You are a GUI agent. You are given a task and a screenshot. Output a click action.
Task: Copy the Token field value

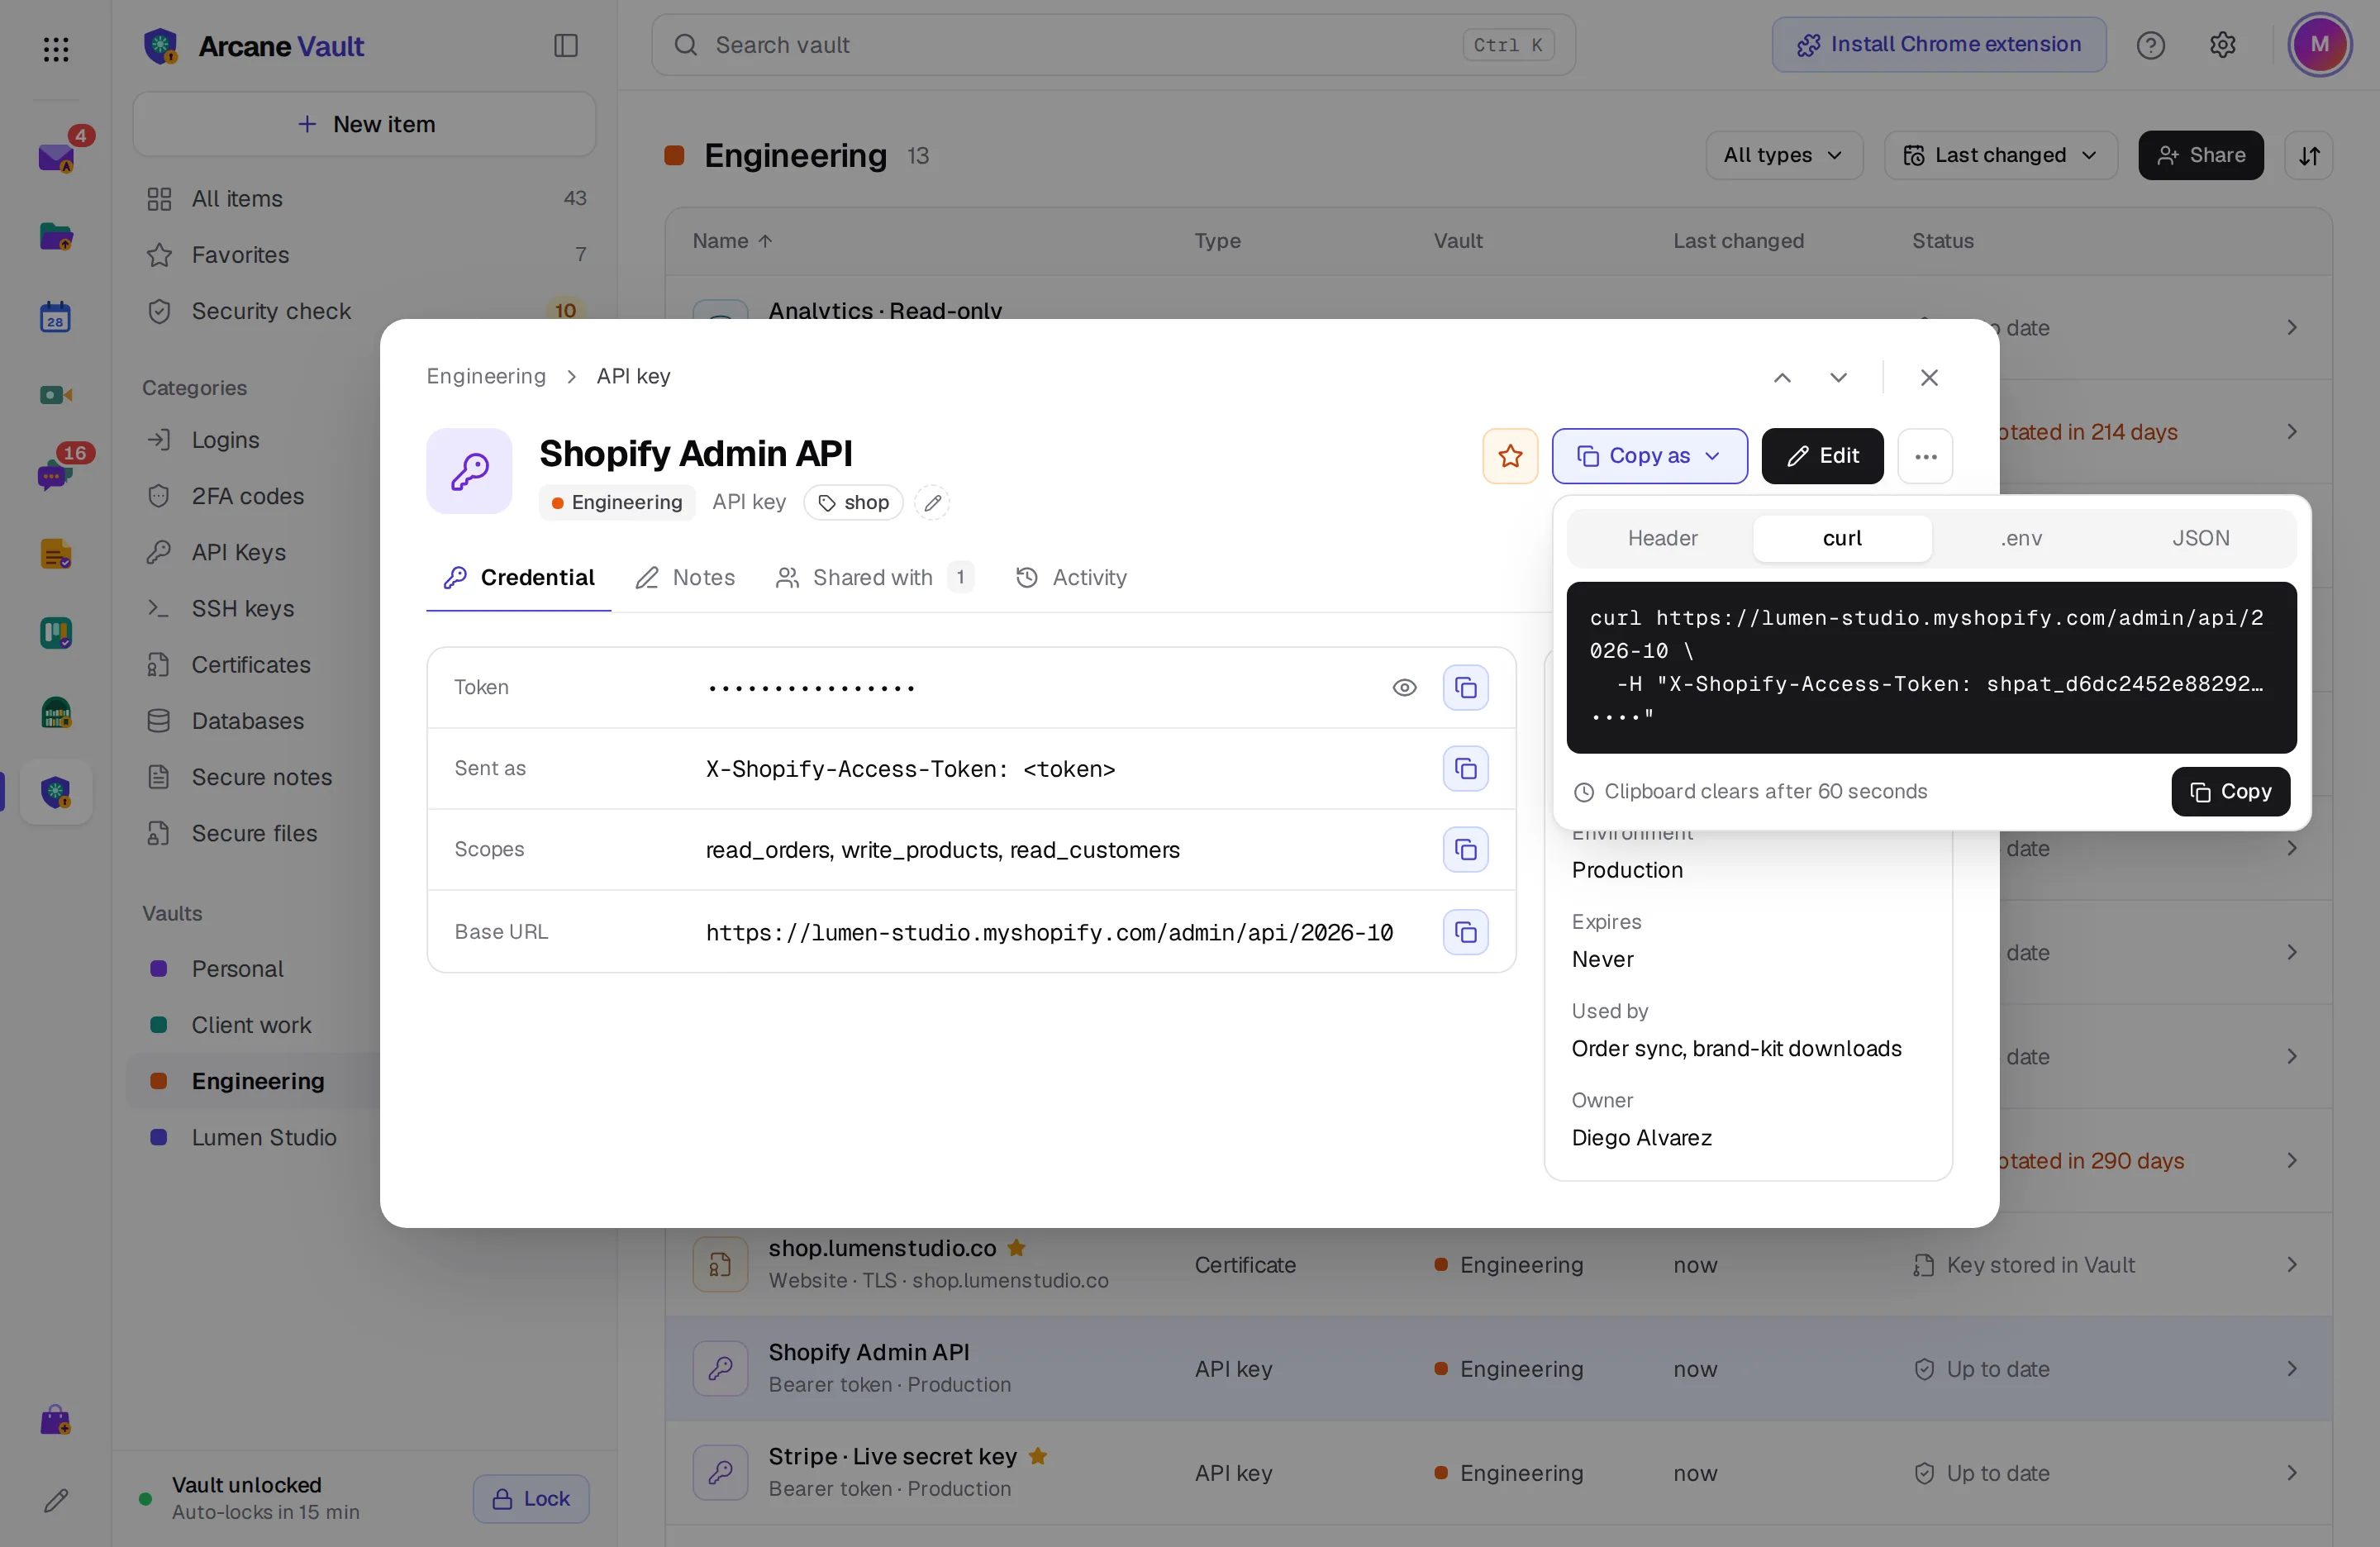point(1465,687)
